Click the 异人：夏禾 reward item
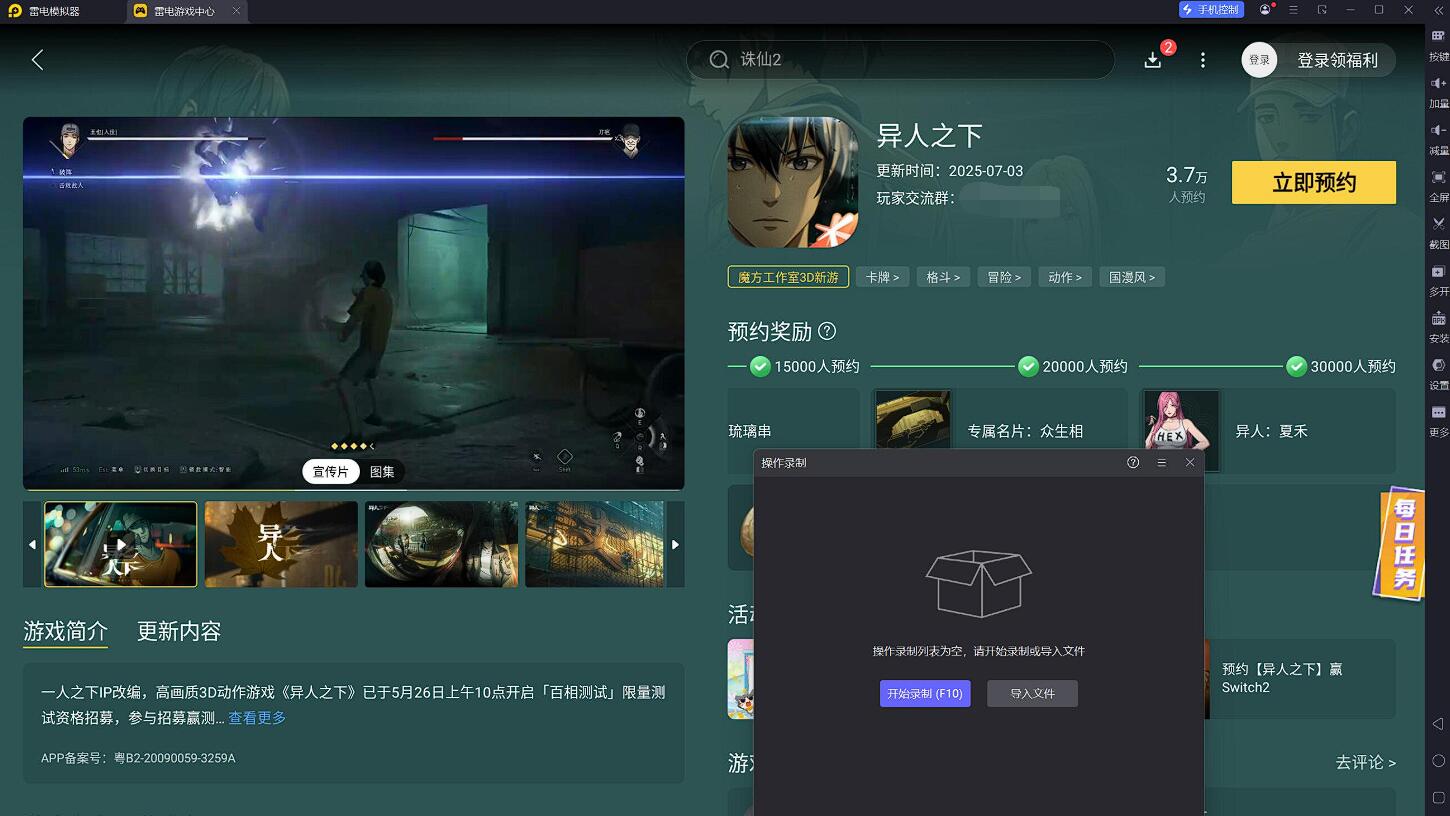The image size is (1450, 816). point(1268,431)
